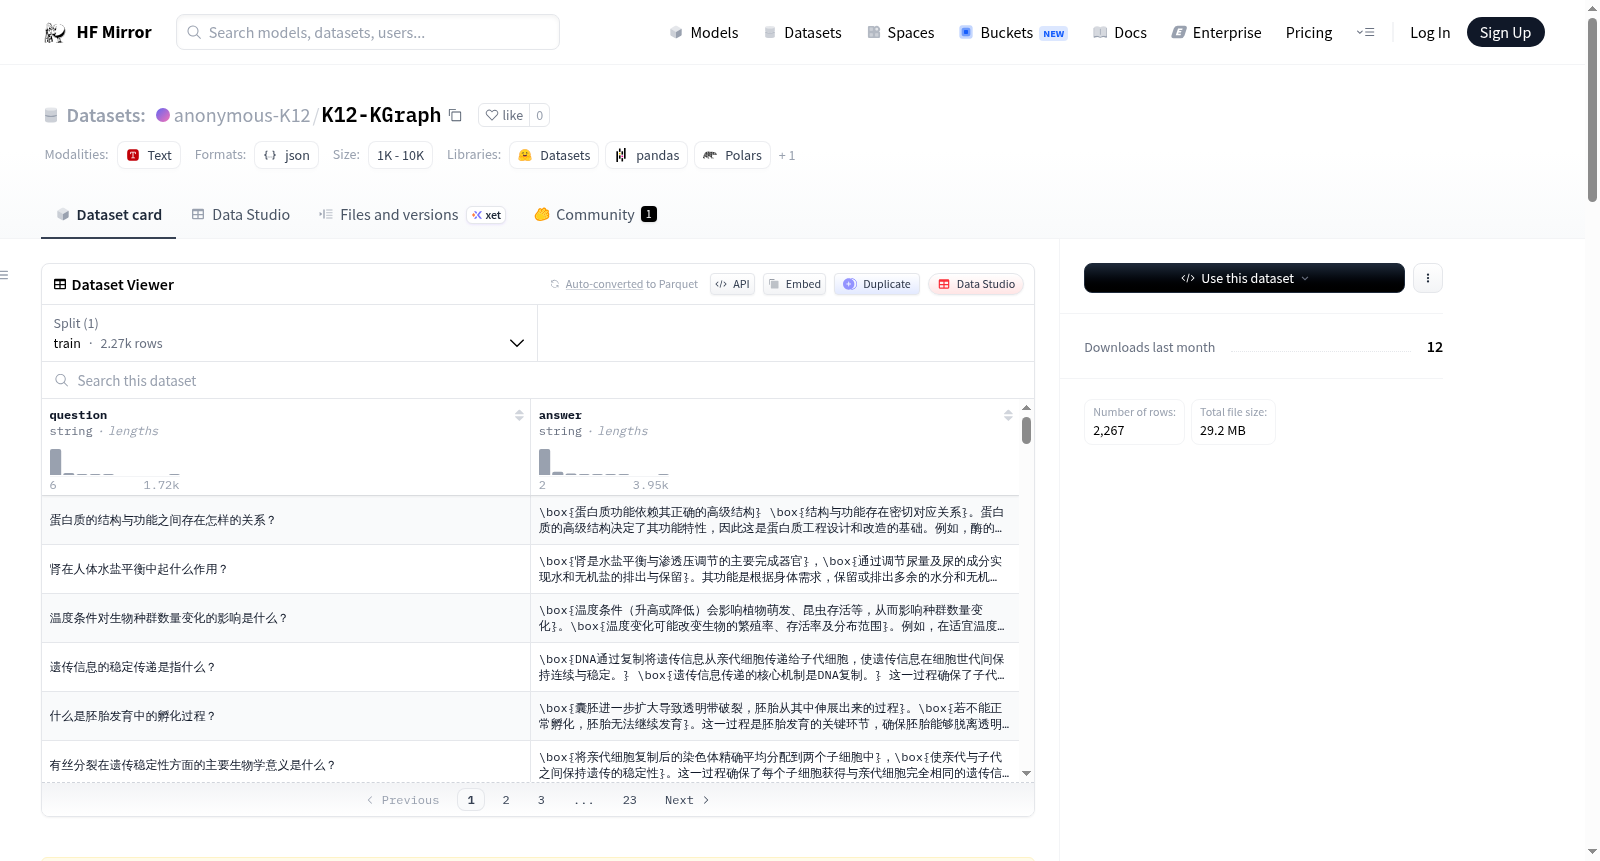Click the Text modality tag
The width and height of the screenshot is (1600, 861).
149,155
